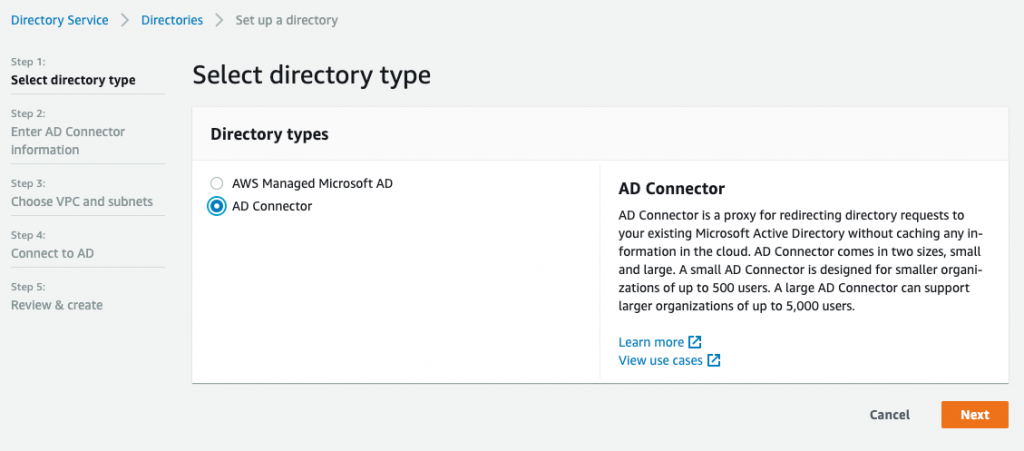This screenshot has height=451, width=1024.
Task: Click breadcrumb chevron after Directory Service
Action: [x=125, y=20]
